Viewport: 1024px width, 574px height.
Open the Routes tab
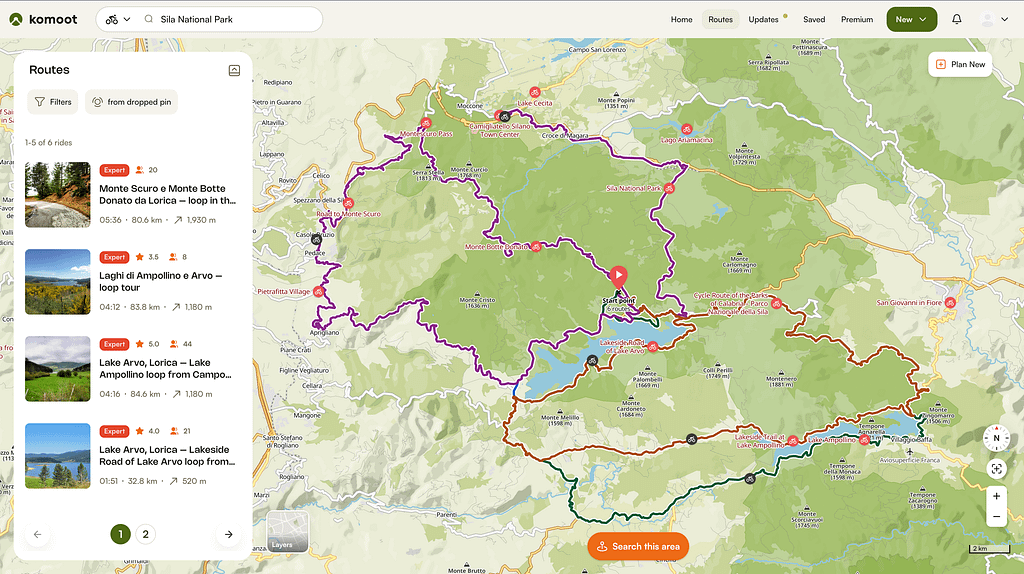(720, 19)
